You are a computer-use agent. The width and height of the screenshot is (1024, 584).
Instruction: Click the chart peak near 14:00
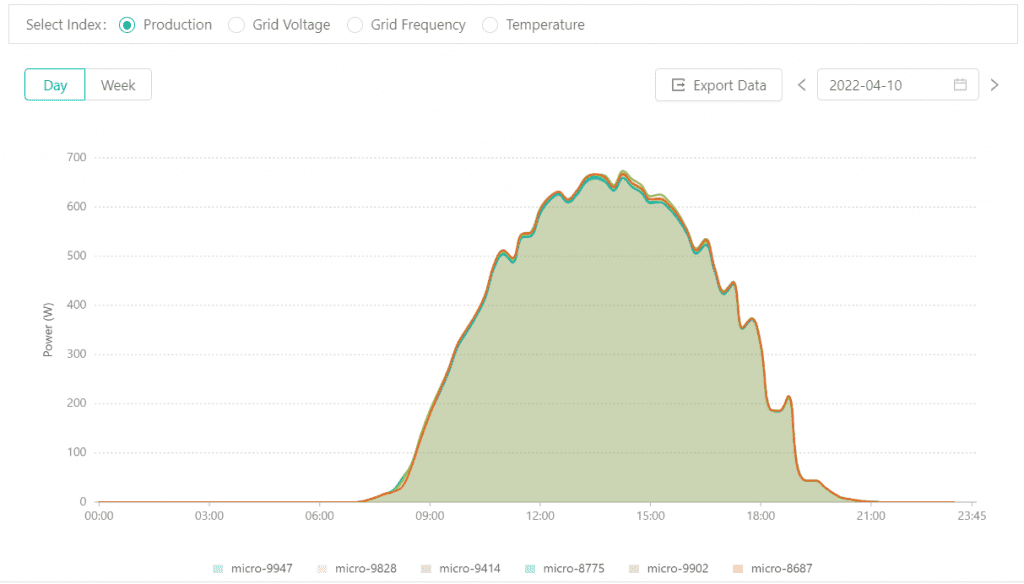tap(623, 172)
